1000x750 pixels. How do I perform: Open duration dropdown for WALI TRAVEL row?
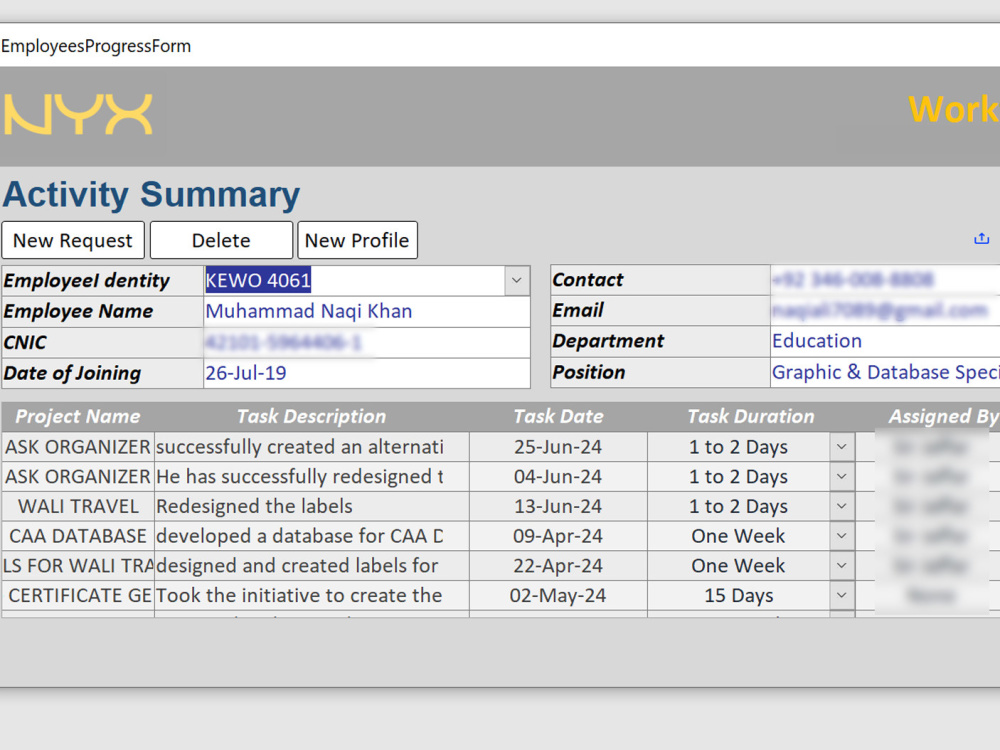pos(842,506)
